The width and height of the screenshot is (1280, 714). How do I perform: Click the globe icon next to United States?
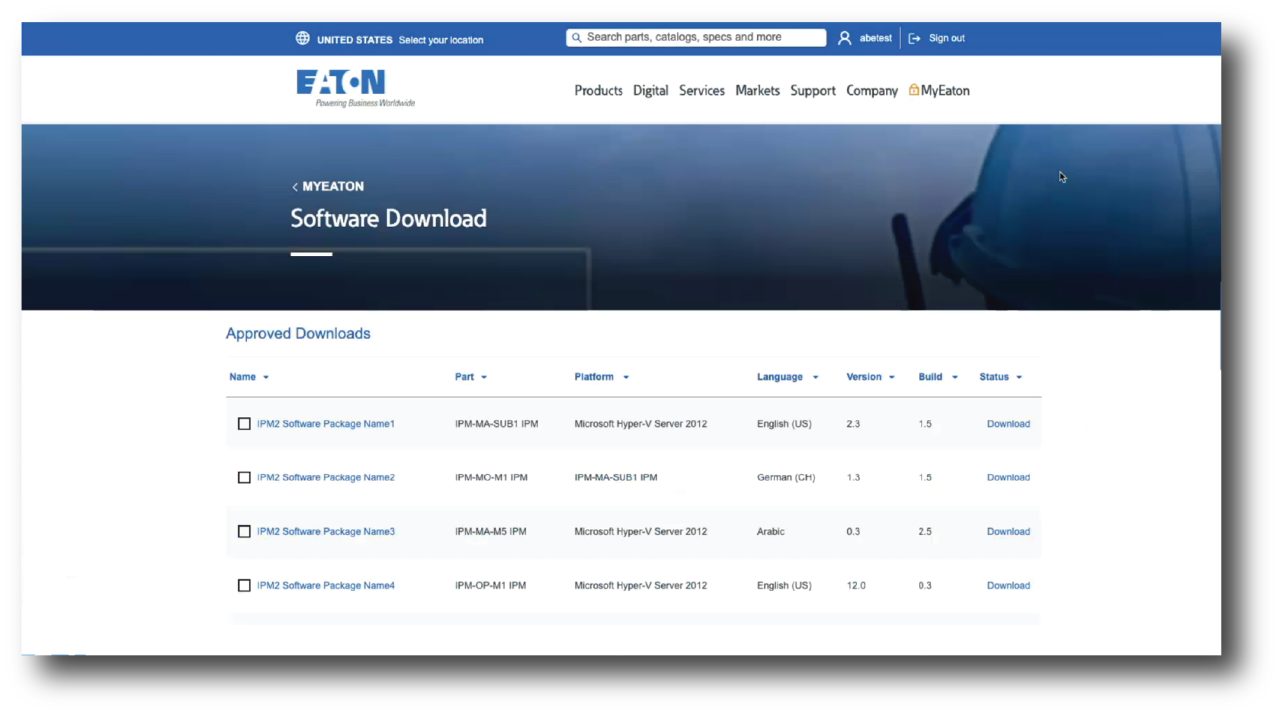302,38
